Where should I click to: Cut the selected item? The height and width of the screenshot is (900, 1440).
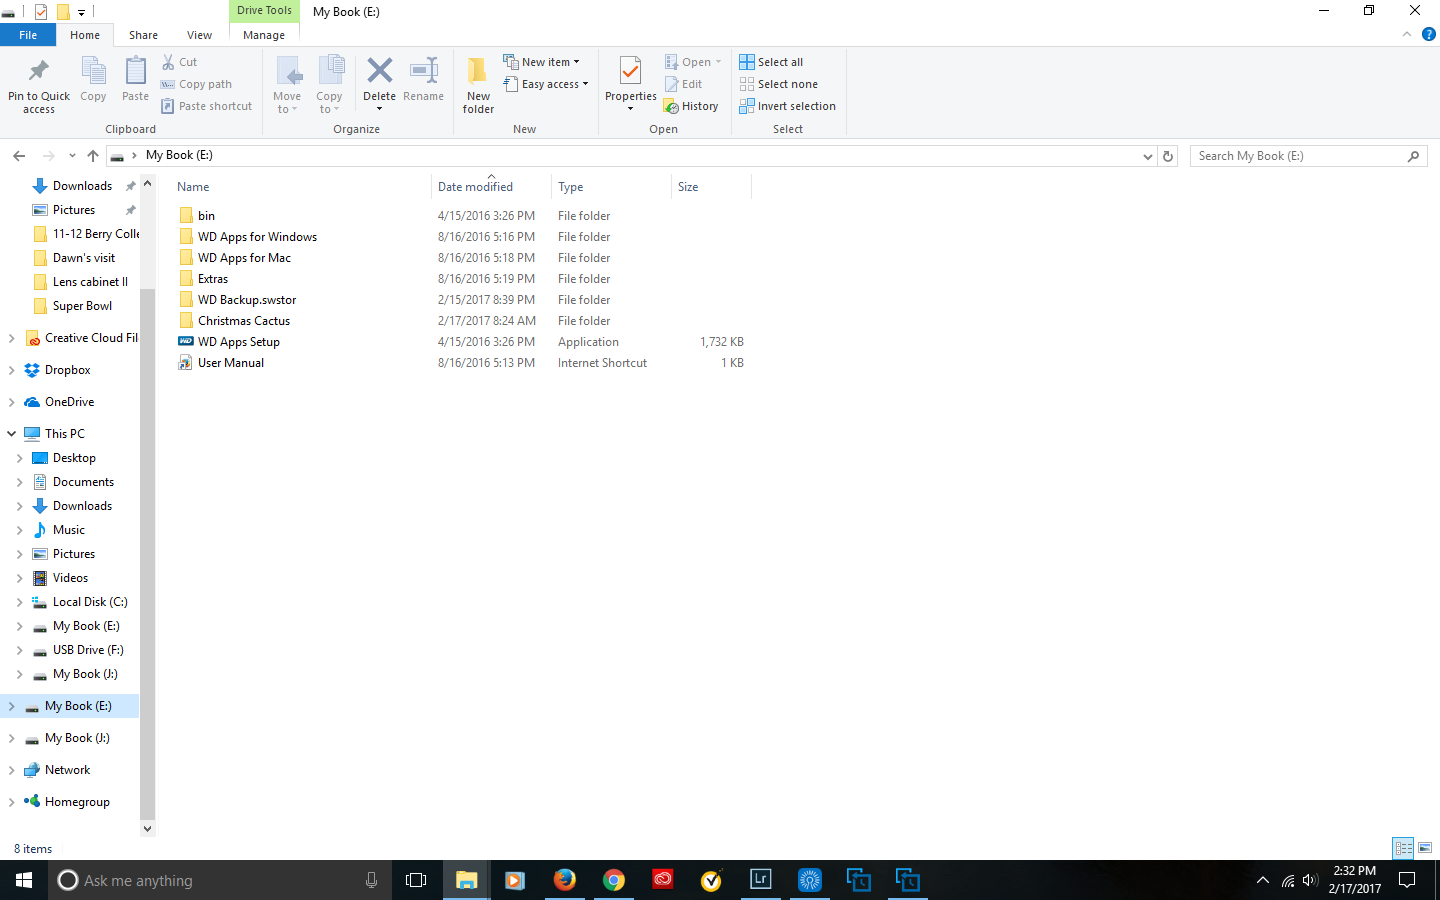click(180, 62)
